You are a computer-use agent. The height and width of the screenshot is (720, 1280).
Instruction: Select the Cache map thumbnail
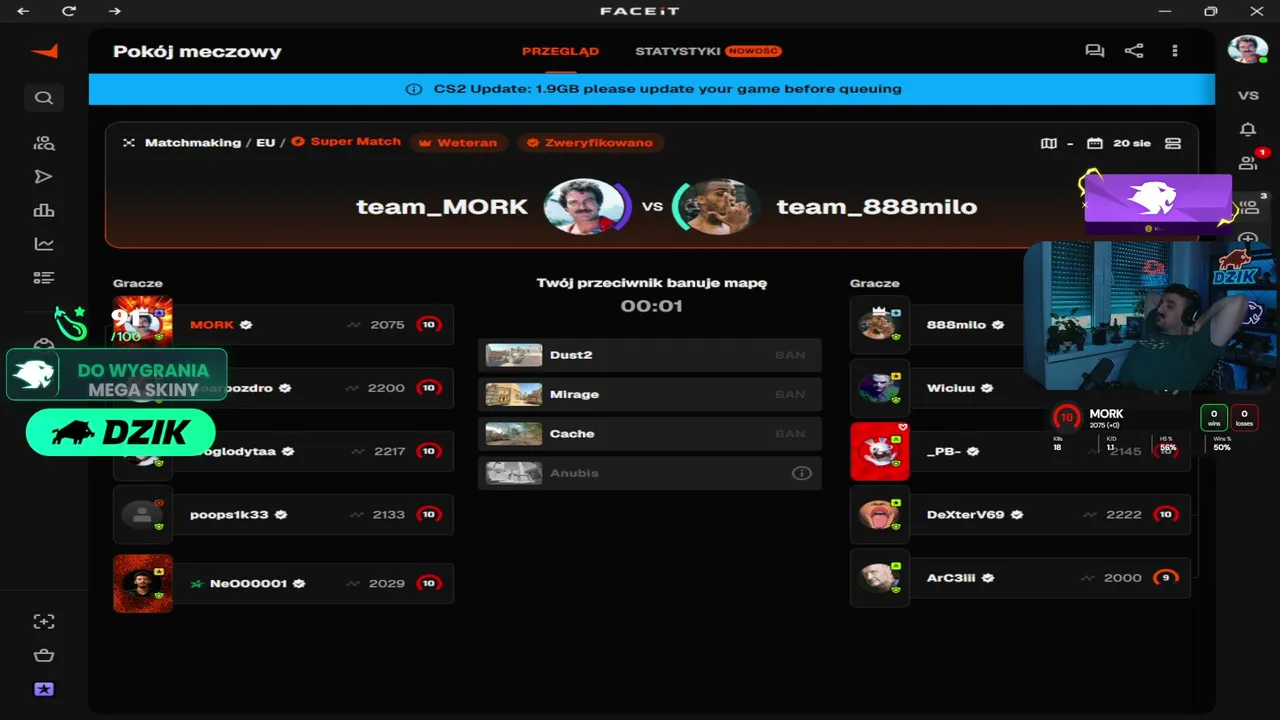pyautogui.click(x=514, y=434)
